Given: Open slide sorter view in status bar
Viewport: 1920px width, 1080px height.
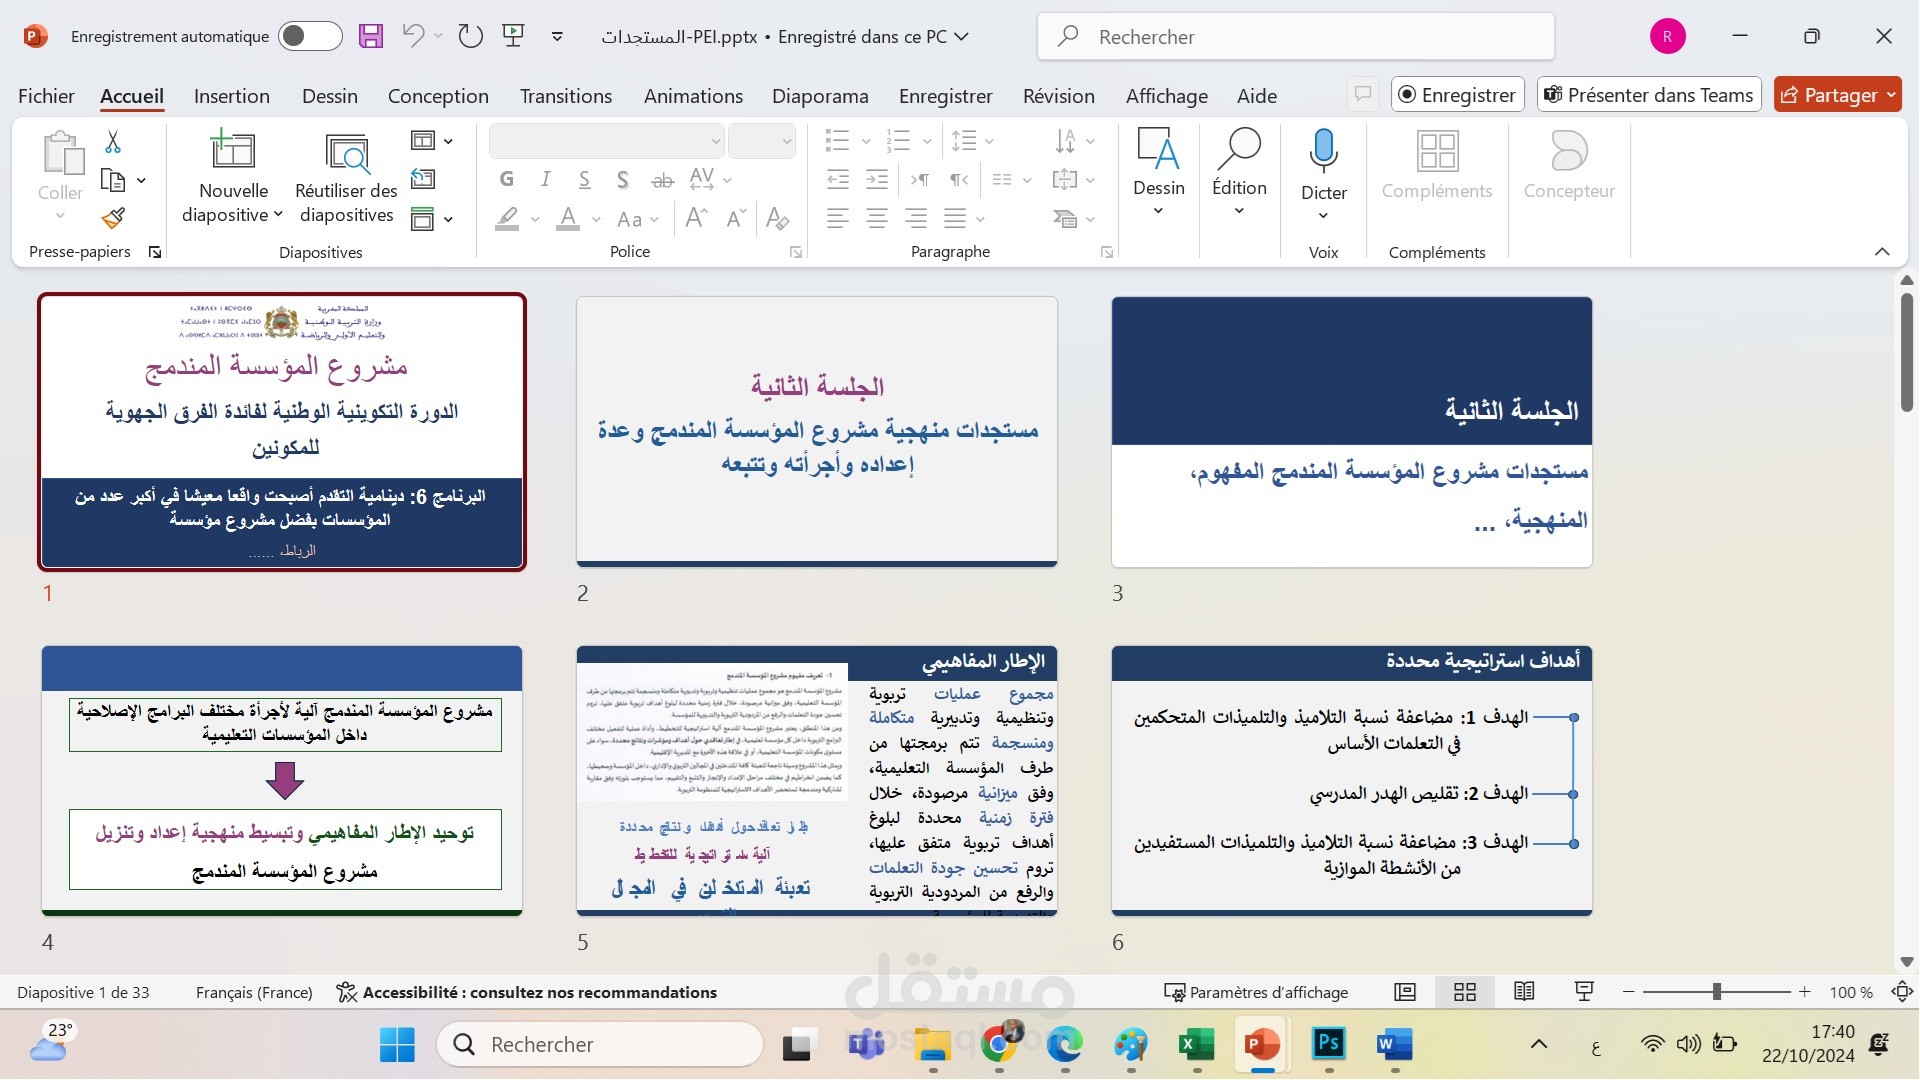Looking at the screenshot, I should (1465, 992).
